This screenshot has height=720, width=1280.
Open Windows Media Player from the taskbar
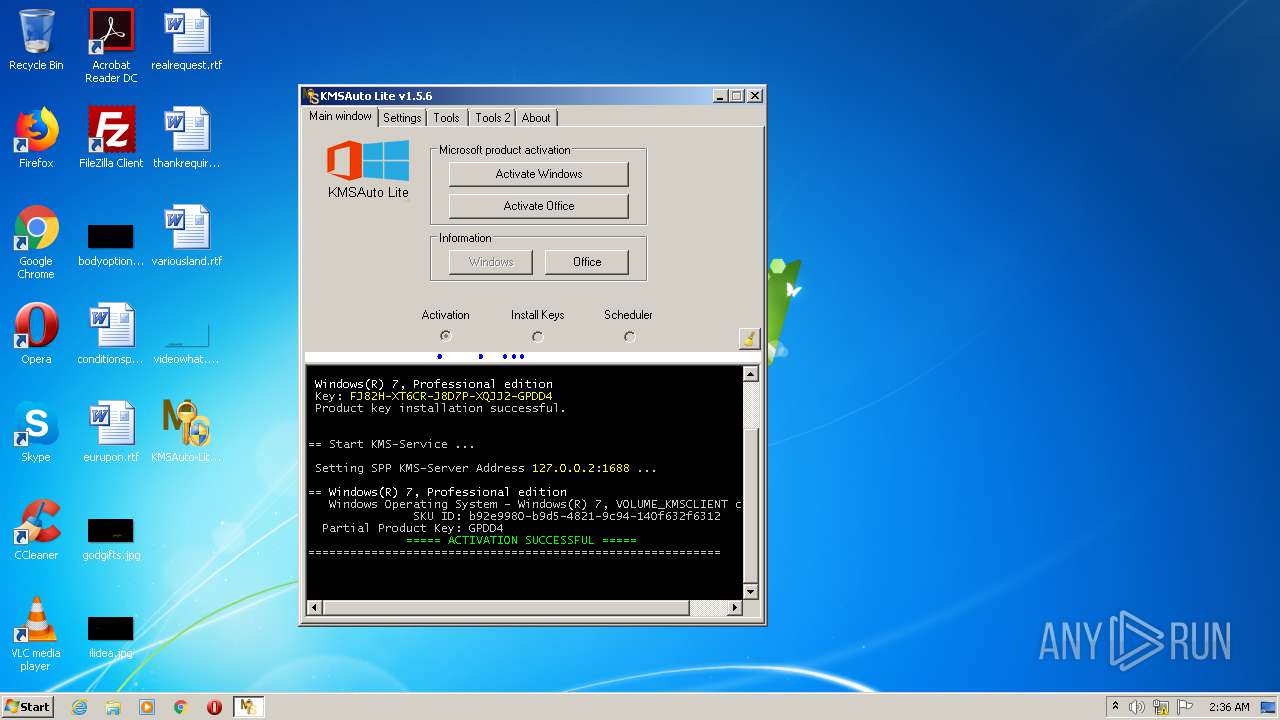147,707
